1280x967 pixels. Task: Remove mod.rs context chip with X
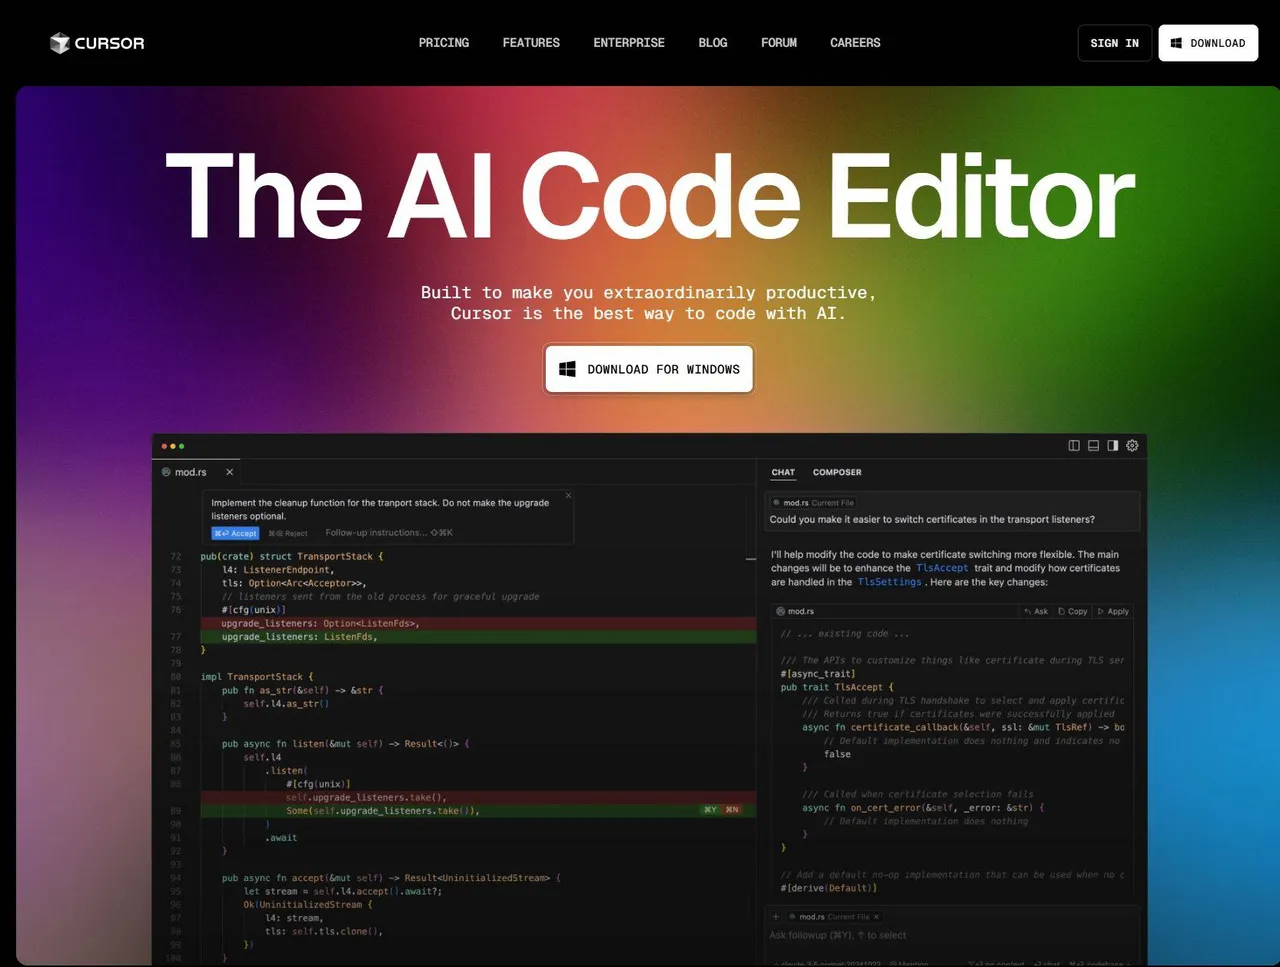tap(877, 916)
